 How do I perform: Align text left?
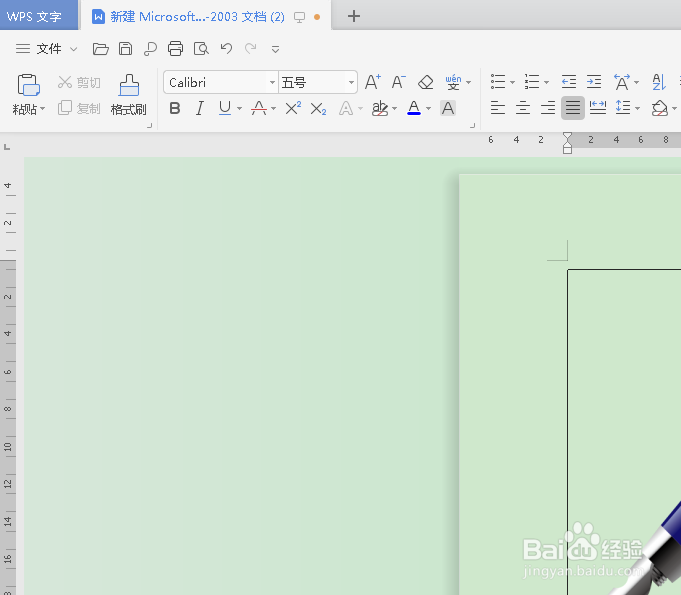click(498, 108)
